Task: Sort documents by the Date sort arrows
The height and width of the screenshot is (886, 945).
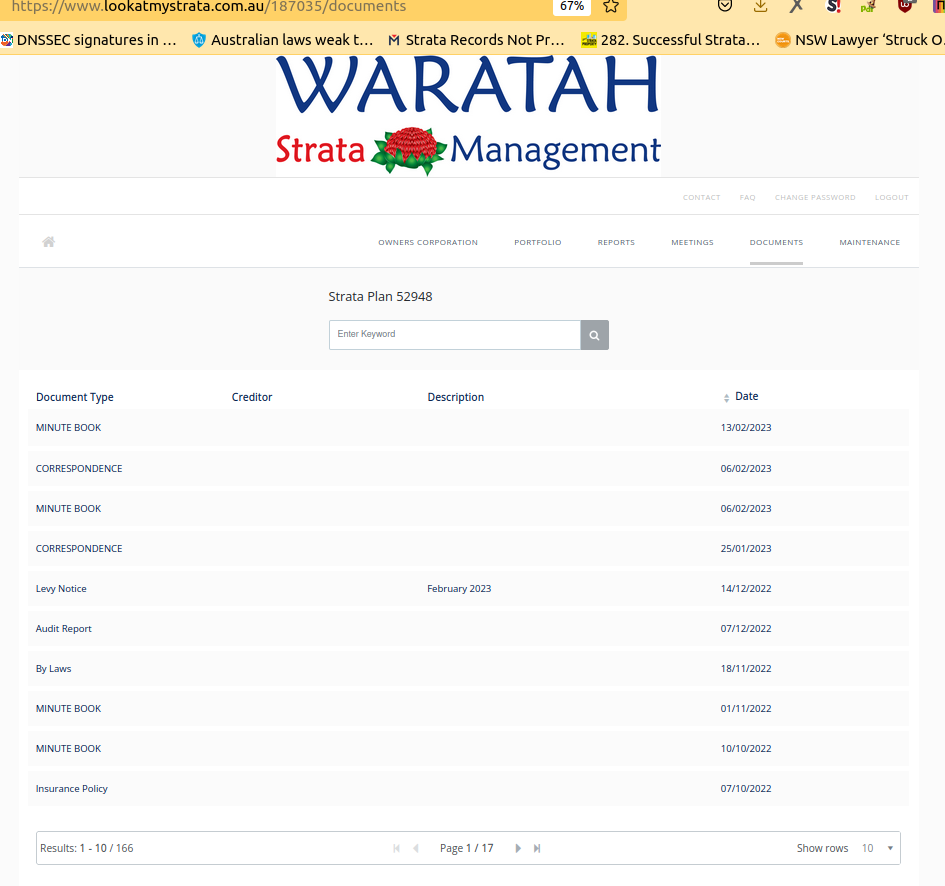Action: tap(726, 397)
